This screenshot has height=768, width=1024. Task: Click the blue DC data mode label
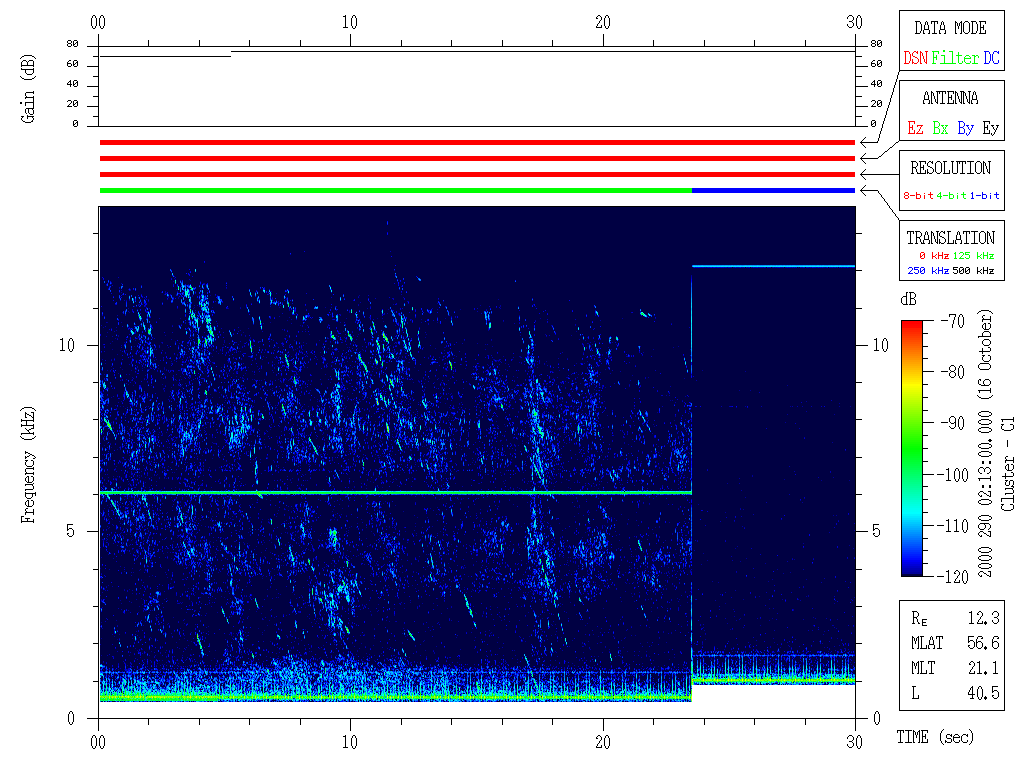(991, 59)
